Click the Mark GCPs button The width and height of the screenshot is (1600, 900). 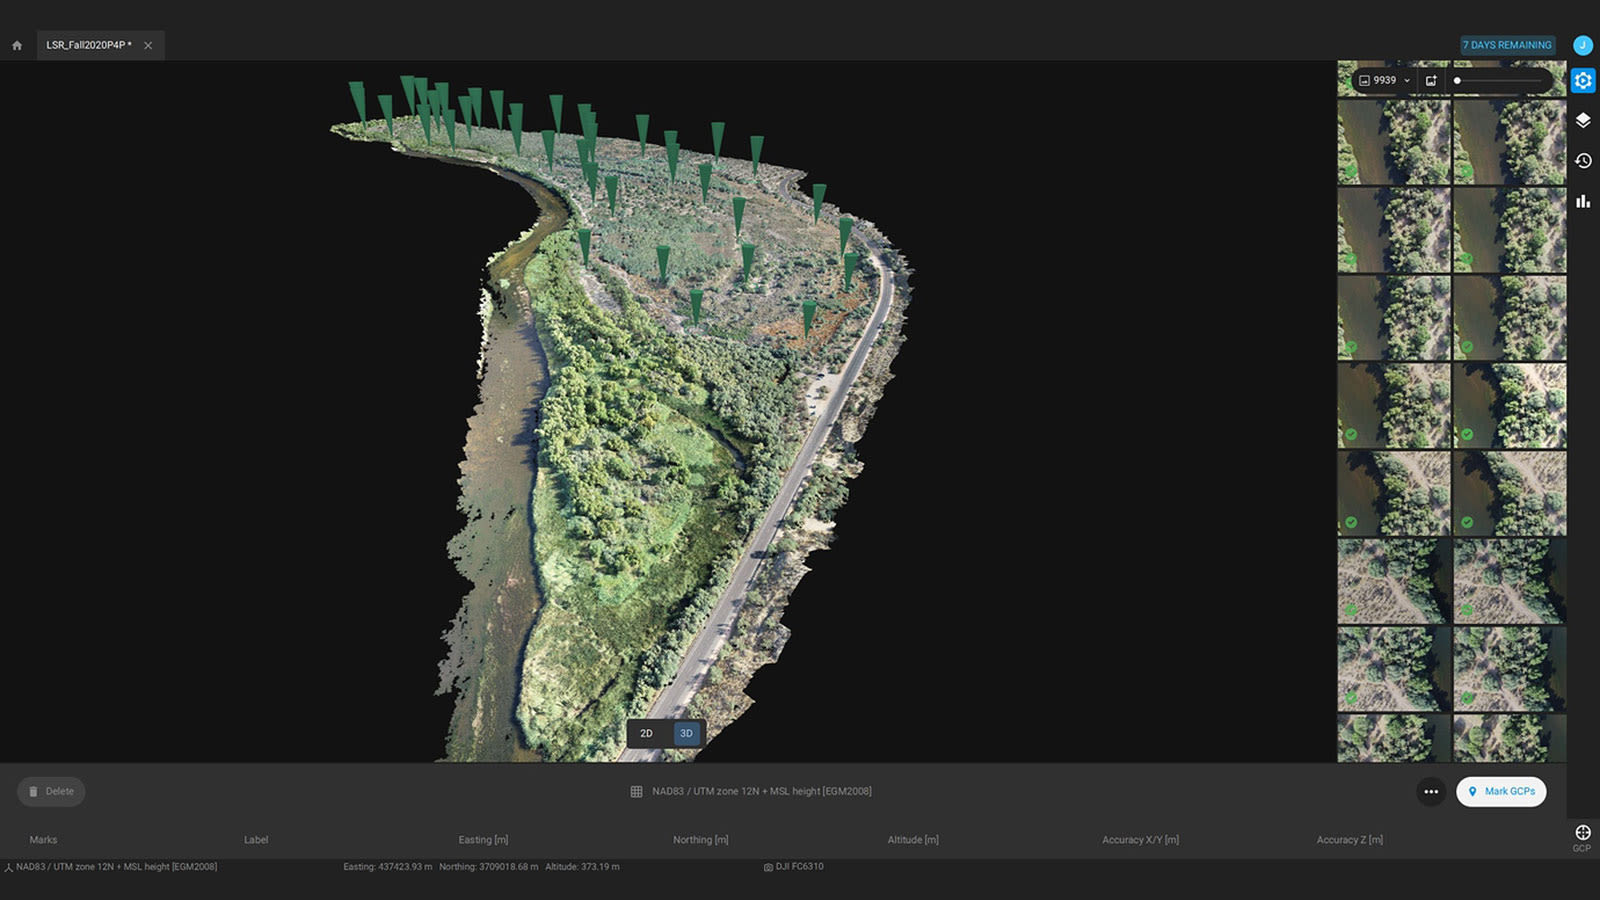(x=1501, y=791)
